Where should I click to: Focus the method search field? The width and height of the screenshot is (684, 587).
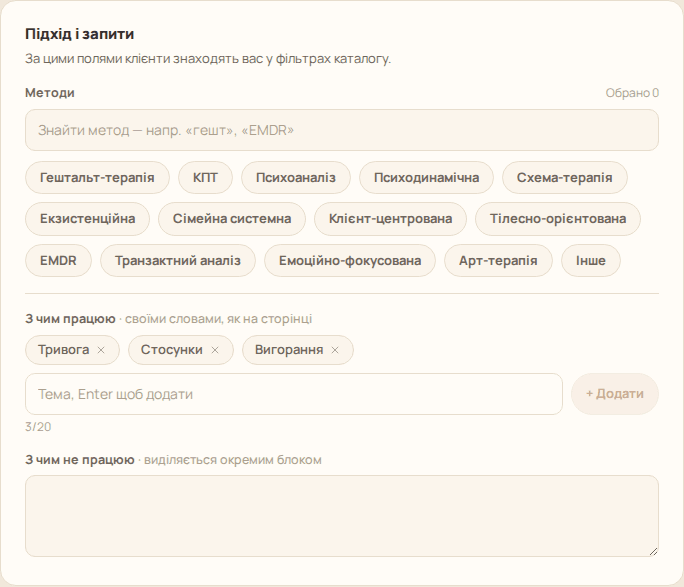[x=342, y=130]
